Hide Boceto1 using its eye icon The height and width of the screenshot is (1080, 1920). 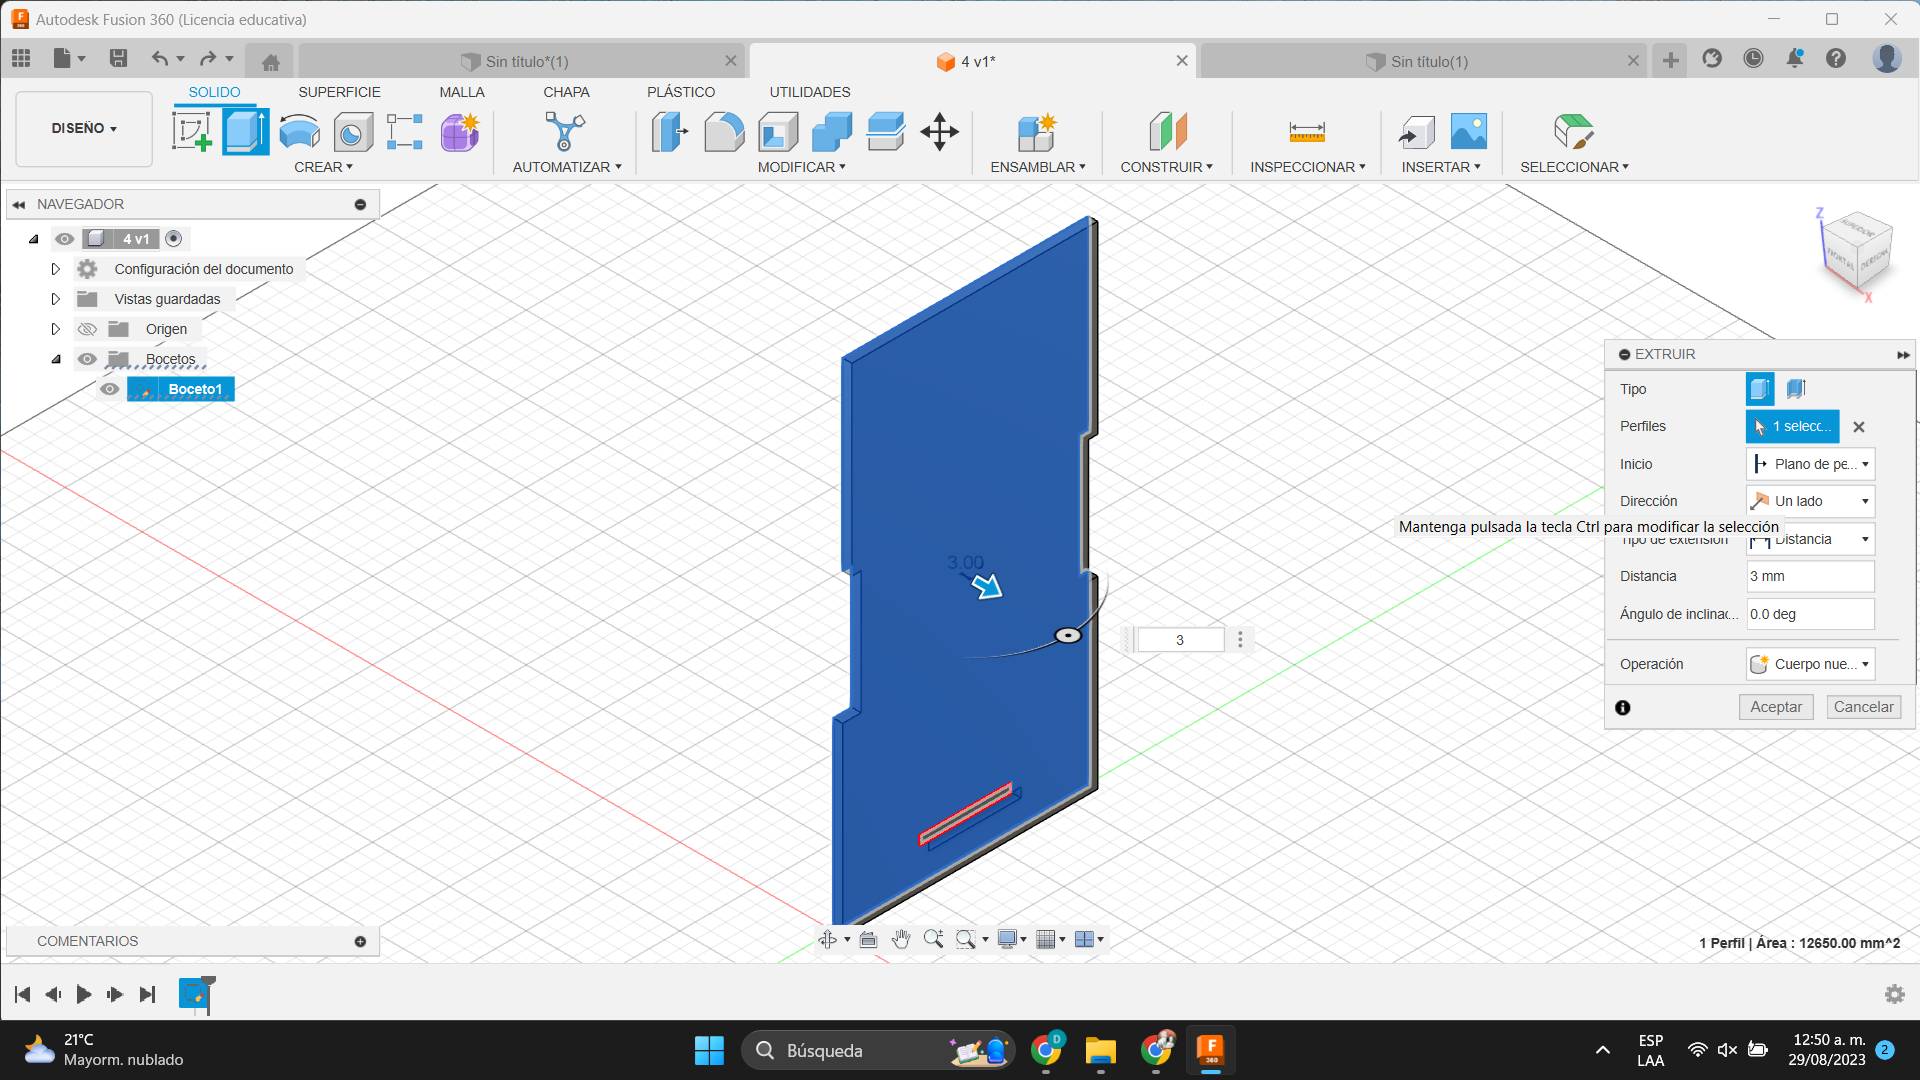point(110,389)
